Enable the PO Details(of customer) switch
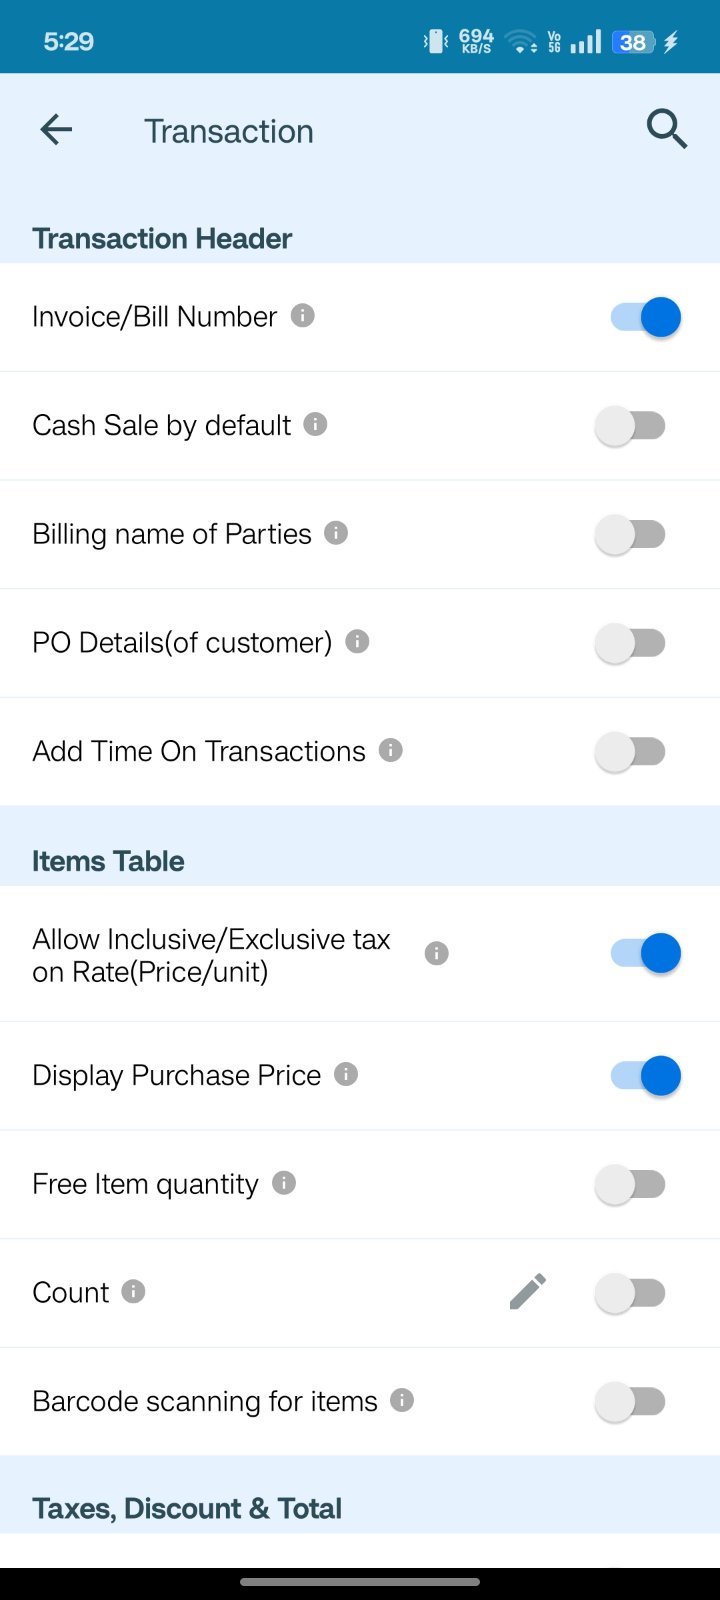The height and width of the screenshot is (1600, 720). click(x=630, y=643)
